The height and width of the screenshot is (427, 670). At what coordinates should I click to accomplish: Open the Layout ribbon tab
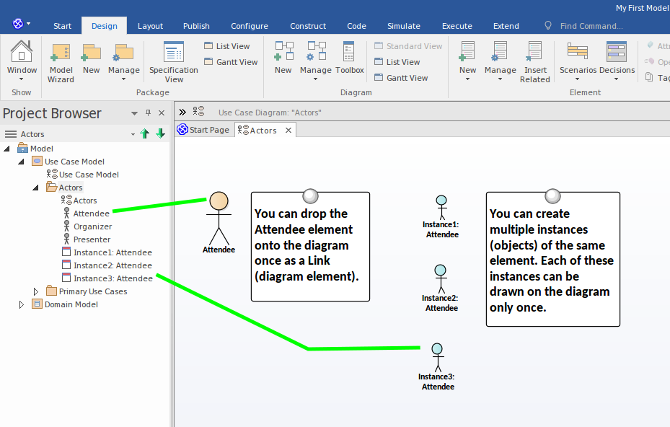(151, 25)
